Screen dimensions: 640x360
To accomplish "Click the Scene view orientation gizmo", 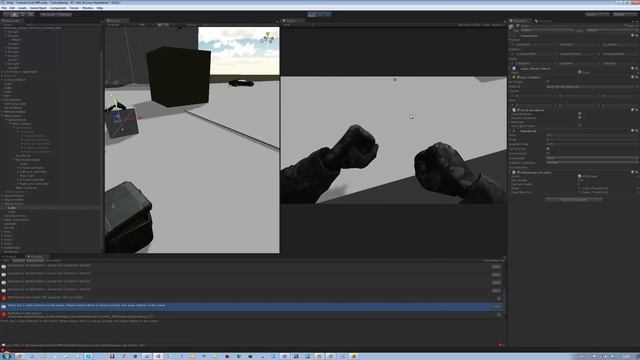I will 268,38.
